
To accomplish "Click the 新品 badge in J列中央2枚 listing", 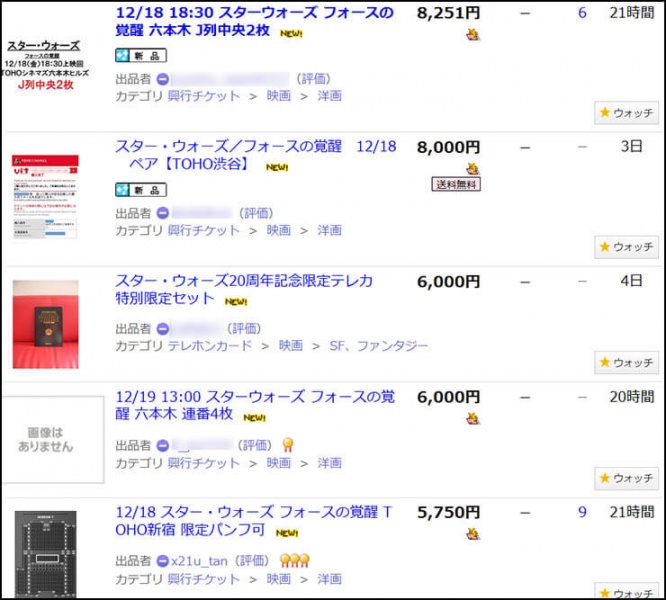I will click(141, 56).
